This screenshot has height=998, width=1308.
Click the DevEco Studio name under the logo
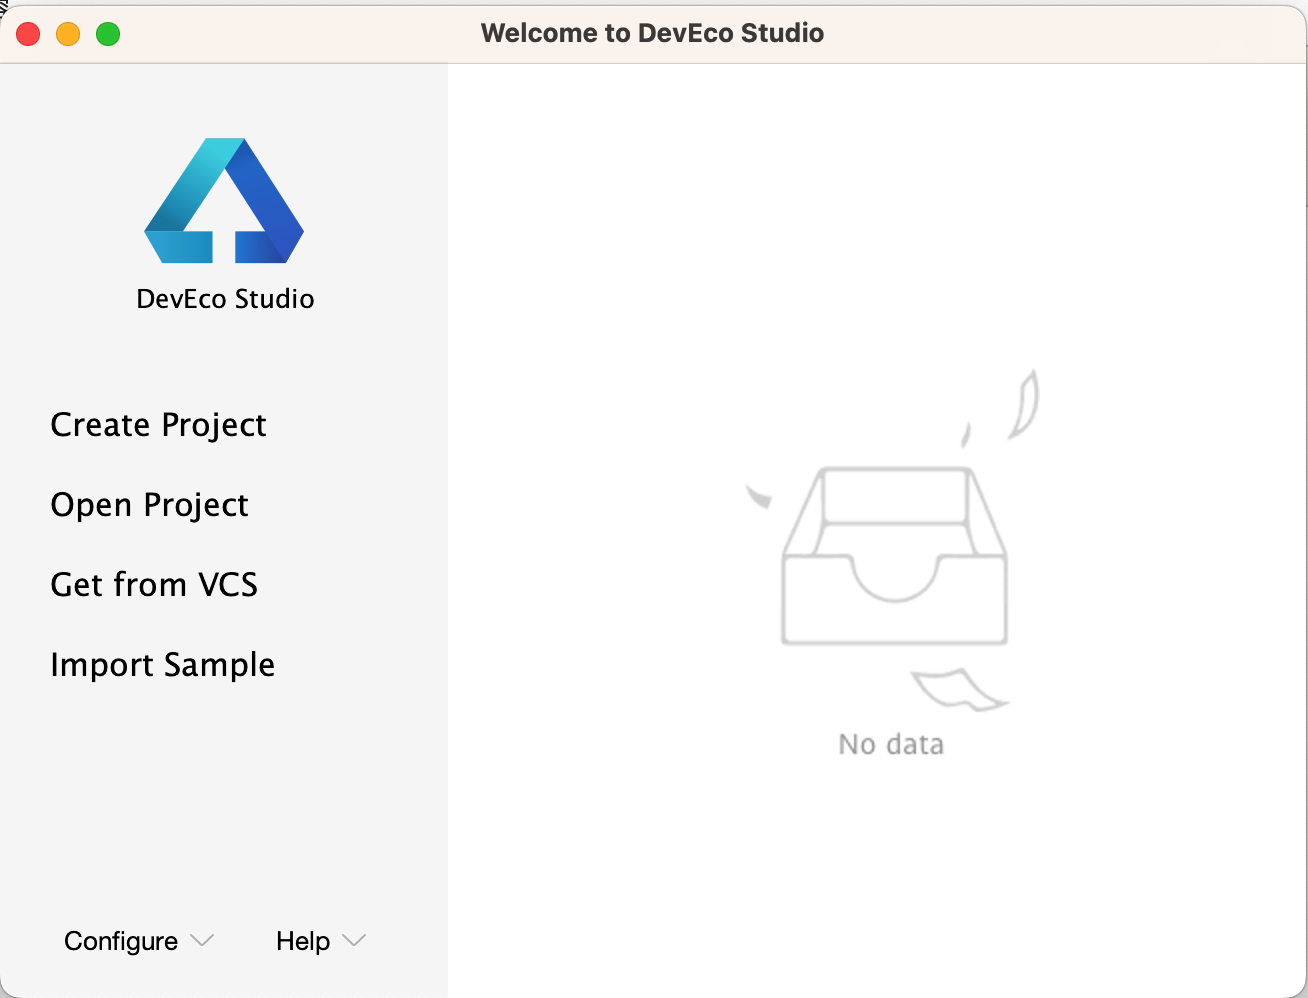coord(225,299)
